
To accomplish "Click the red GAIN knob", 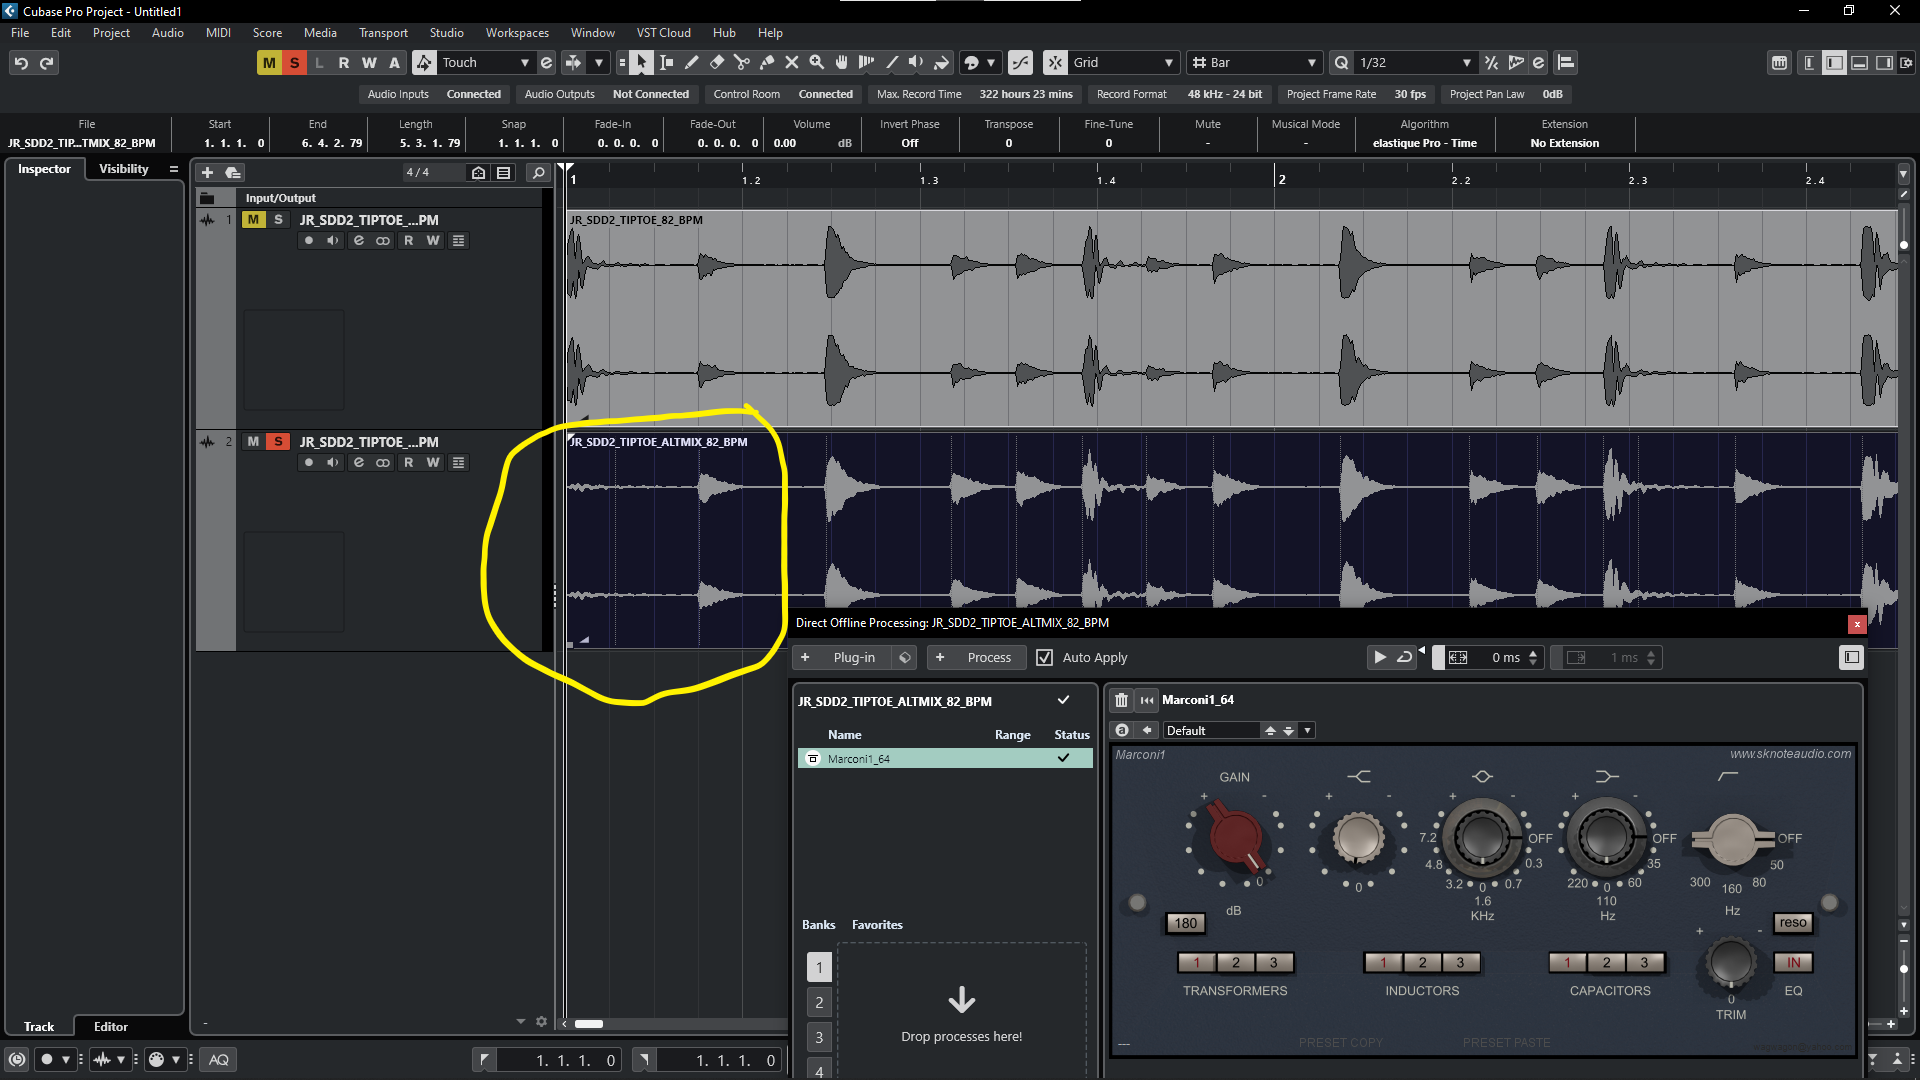I will point(1234,837).
